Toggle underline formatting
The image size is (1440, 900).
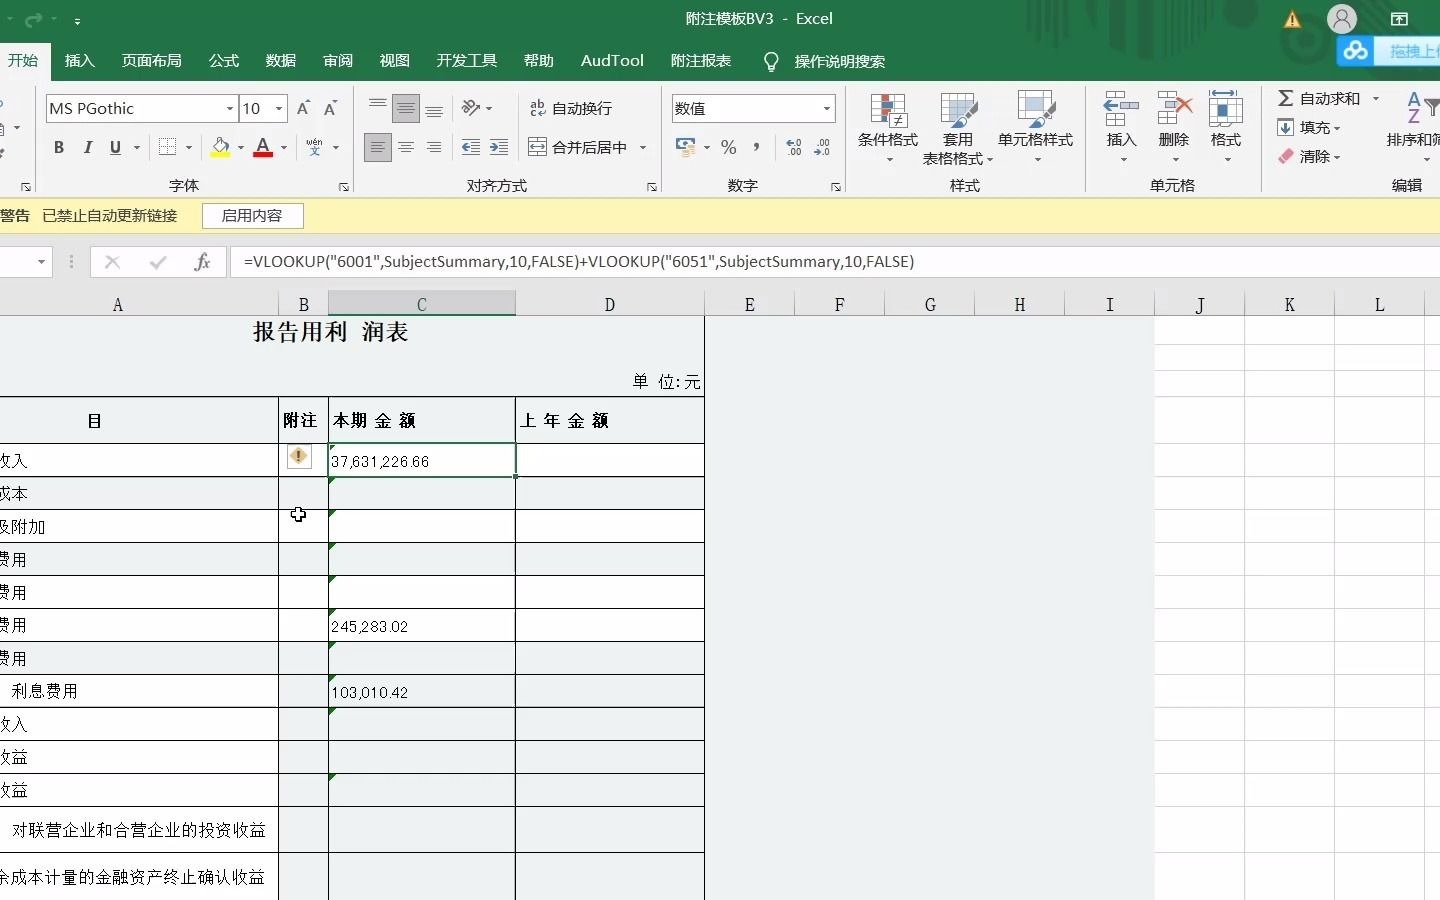(116, 148)
